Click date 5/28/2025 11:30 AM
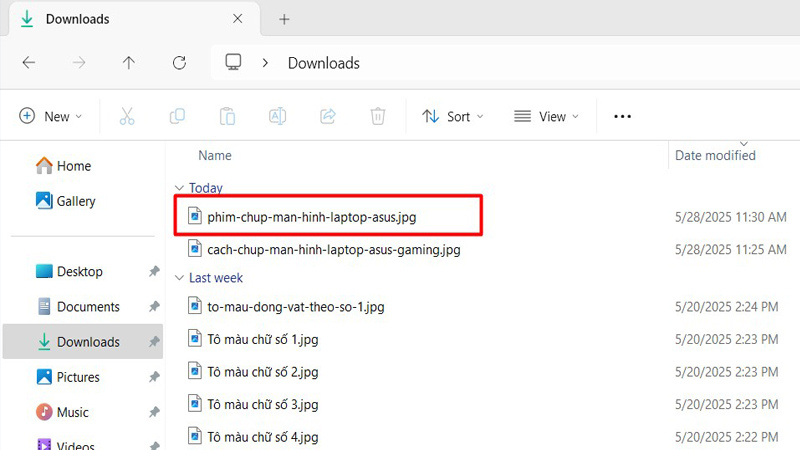 (731, 217)
